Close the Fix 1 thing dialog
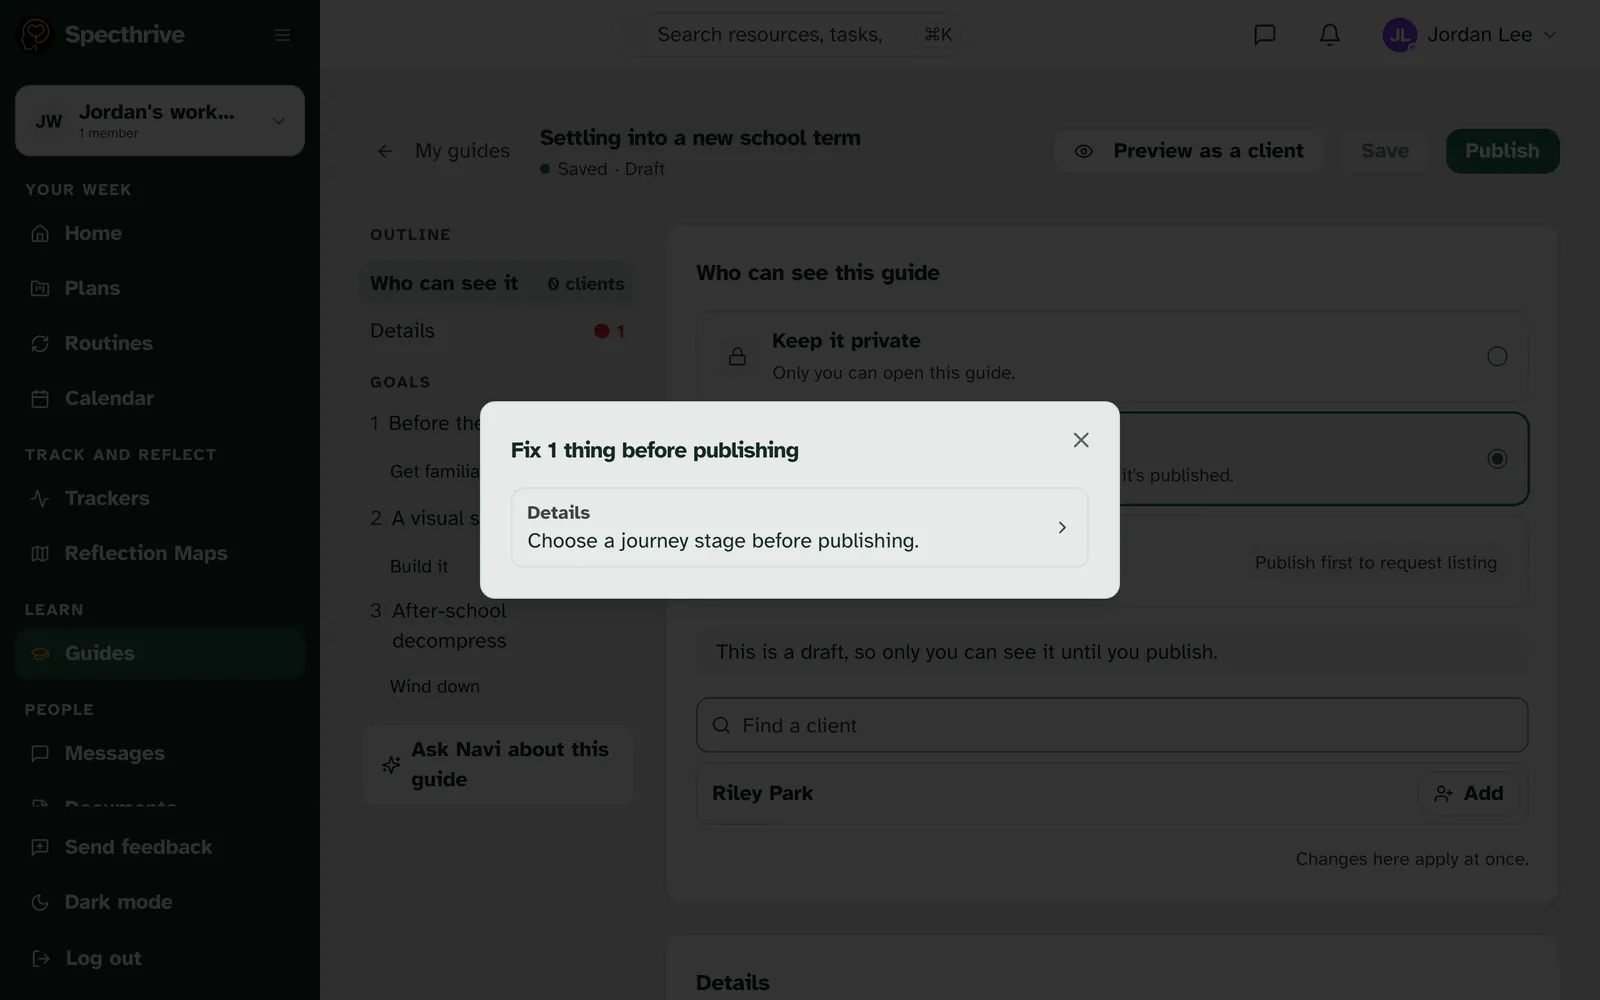Screen dimensions: 1600x1000 coord(1081,440)
